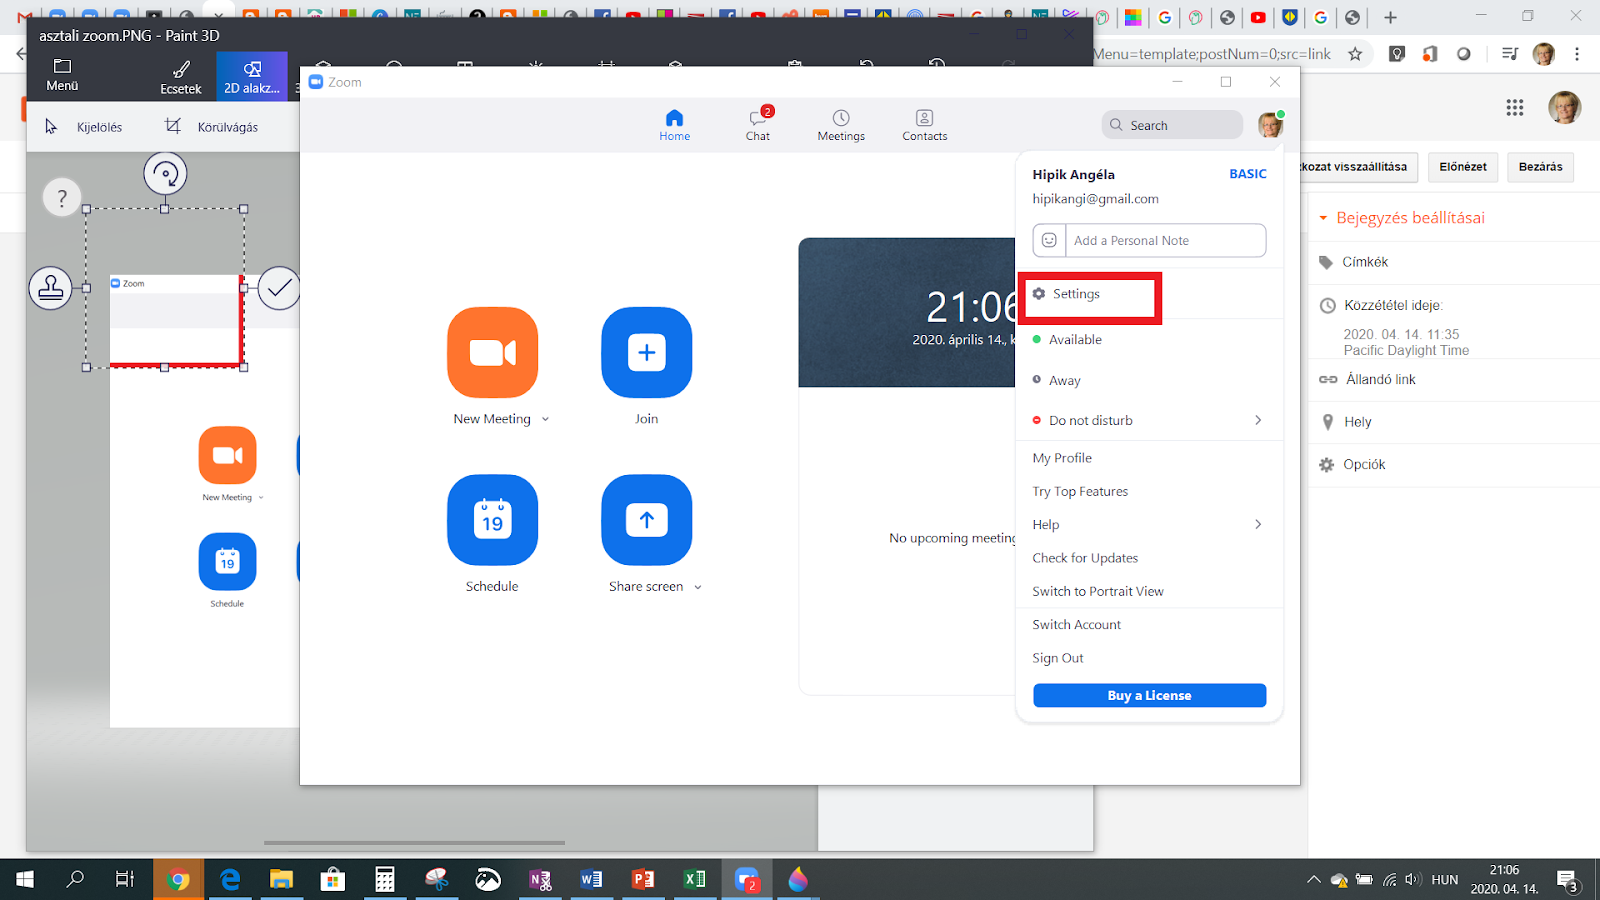The image size is (1600, 900).
Task: Choose Check for Updates in the Zoom menu
Action: (1085, 558)
